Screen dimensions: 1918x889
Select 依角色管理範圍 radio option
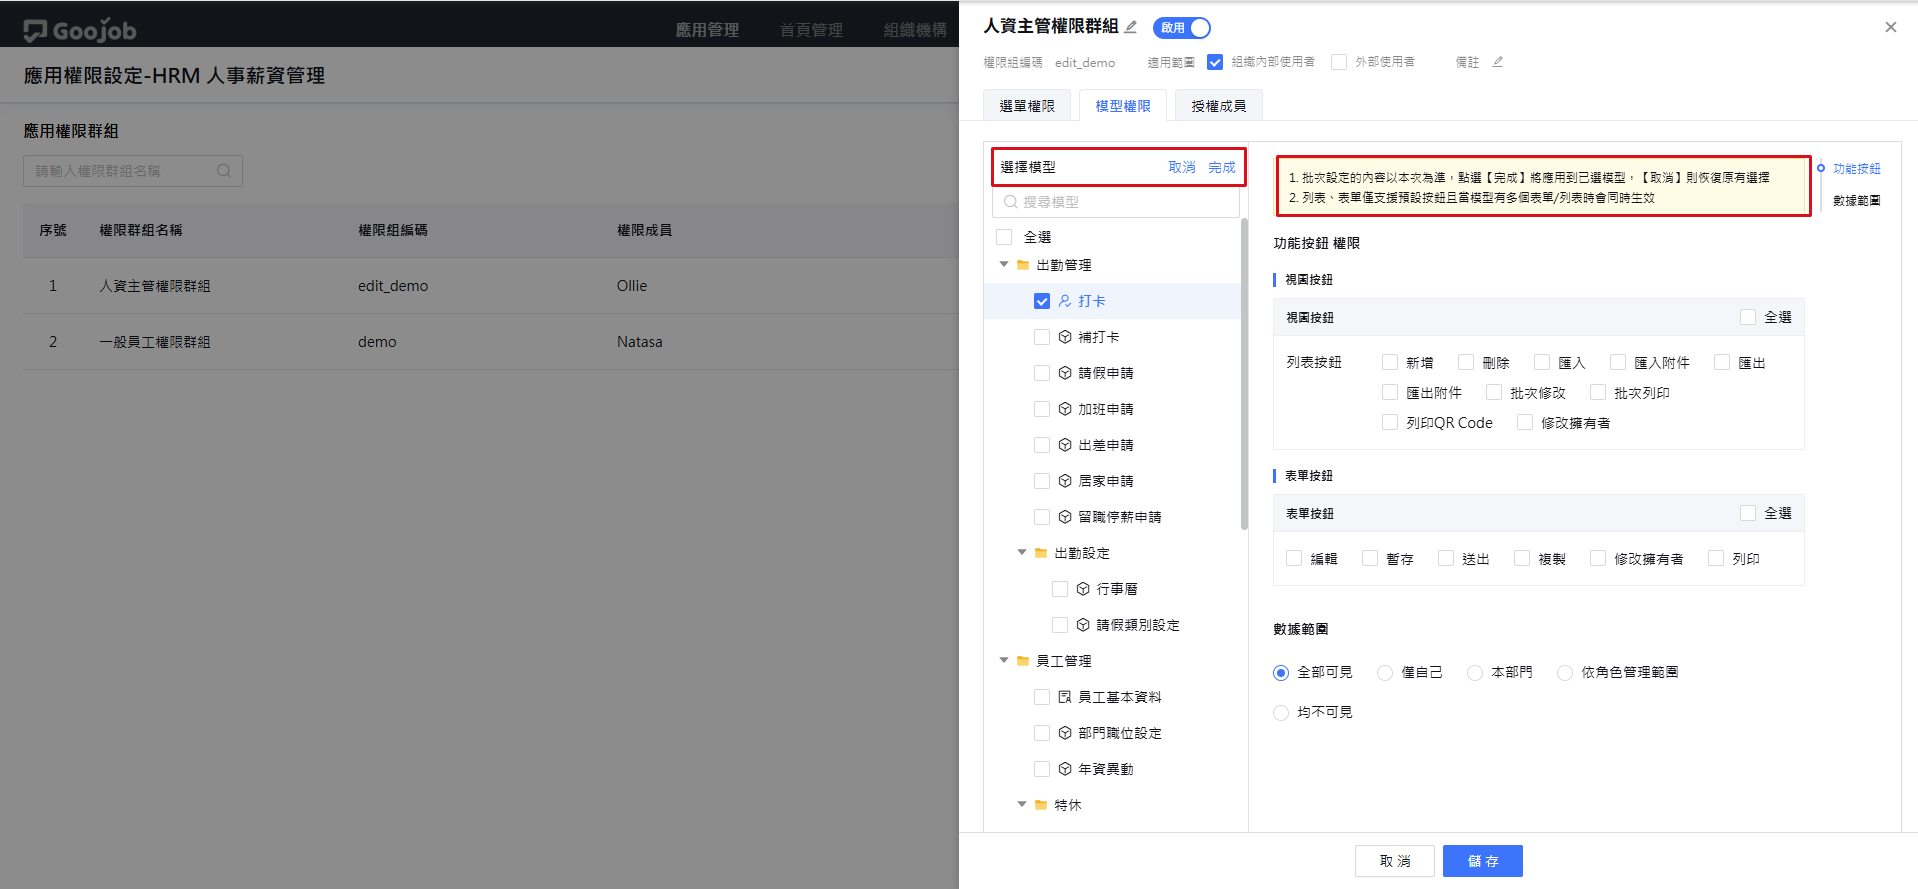[1565, 673]
